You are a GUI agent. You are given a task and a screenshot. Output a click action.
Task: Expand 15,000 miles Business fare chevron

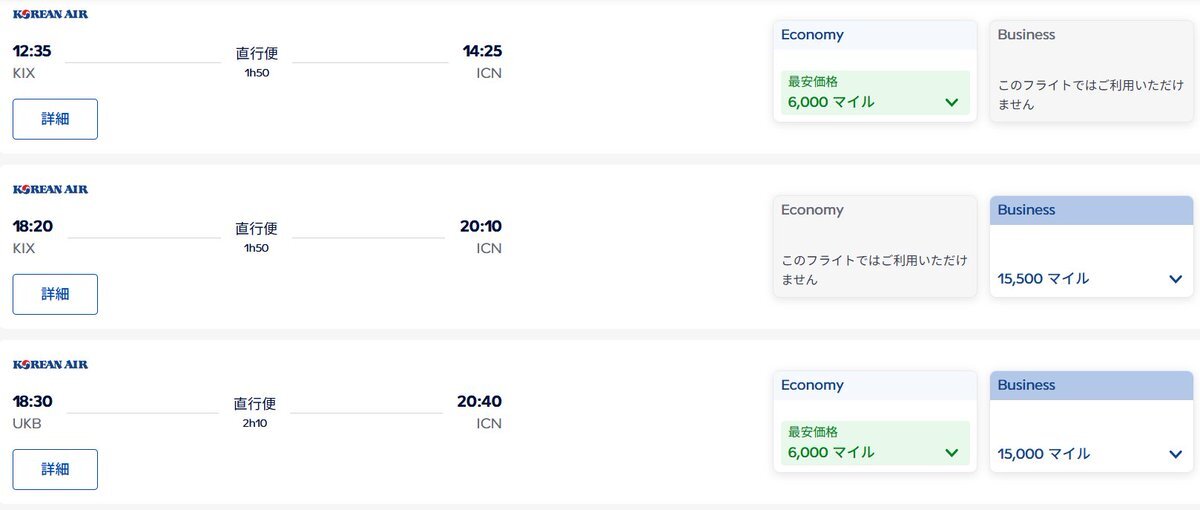pyautogui.click(x=1175, y=454)
